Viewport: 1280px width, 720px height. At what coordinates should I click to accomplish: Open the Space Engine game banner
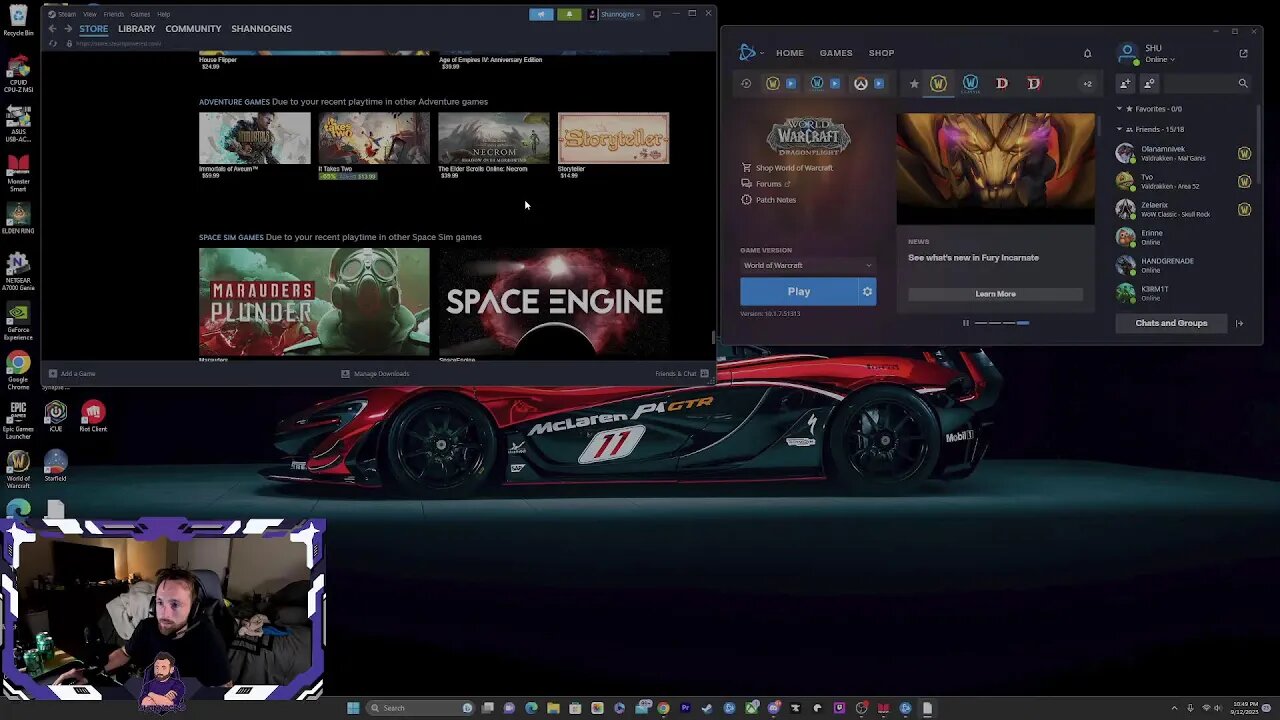coord(554,303)
